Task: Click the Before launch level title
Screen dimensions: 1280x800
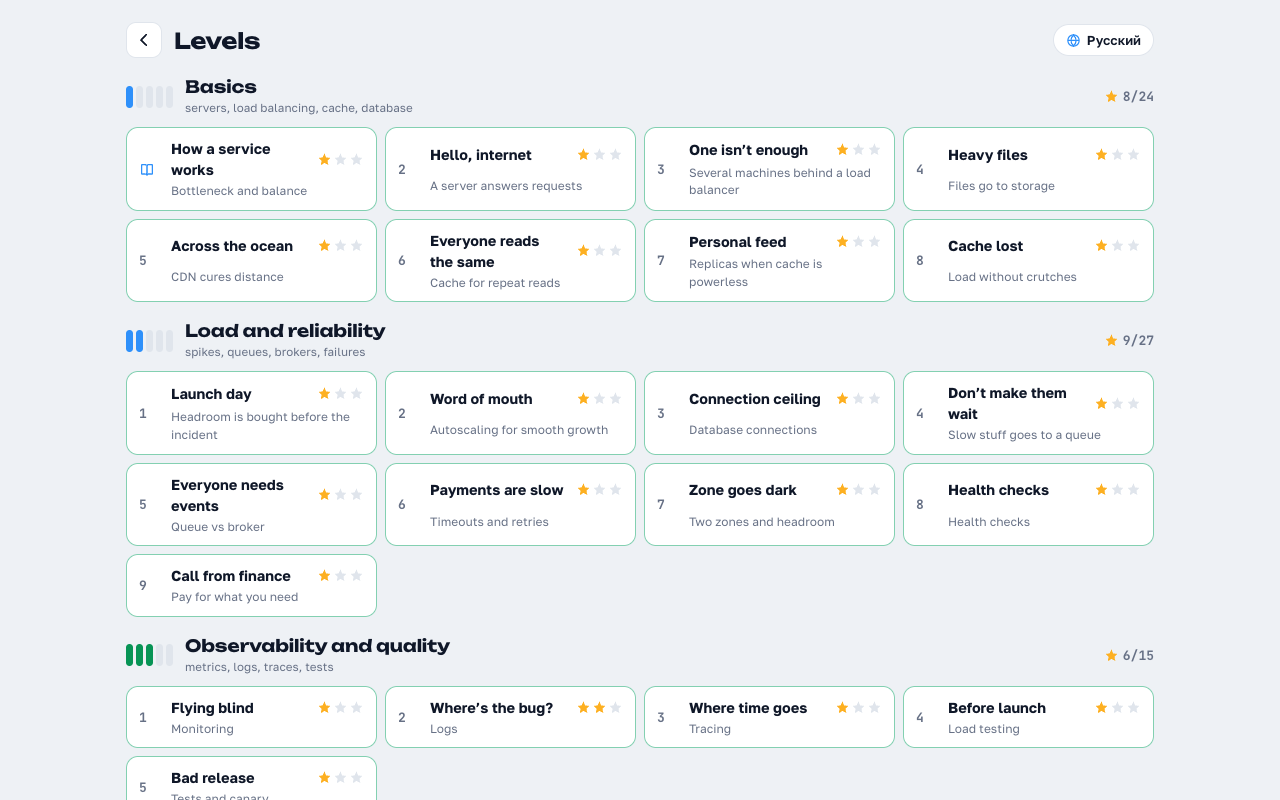Action: pyautogui.click(x=997, y=708)
